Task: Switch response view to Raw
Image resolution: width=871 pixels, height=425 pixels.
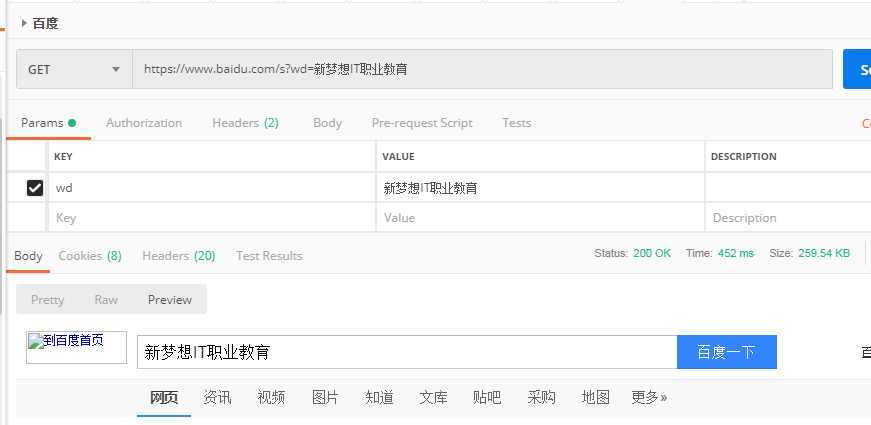Action: click(106, 299)
